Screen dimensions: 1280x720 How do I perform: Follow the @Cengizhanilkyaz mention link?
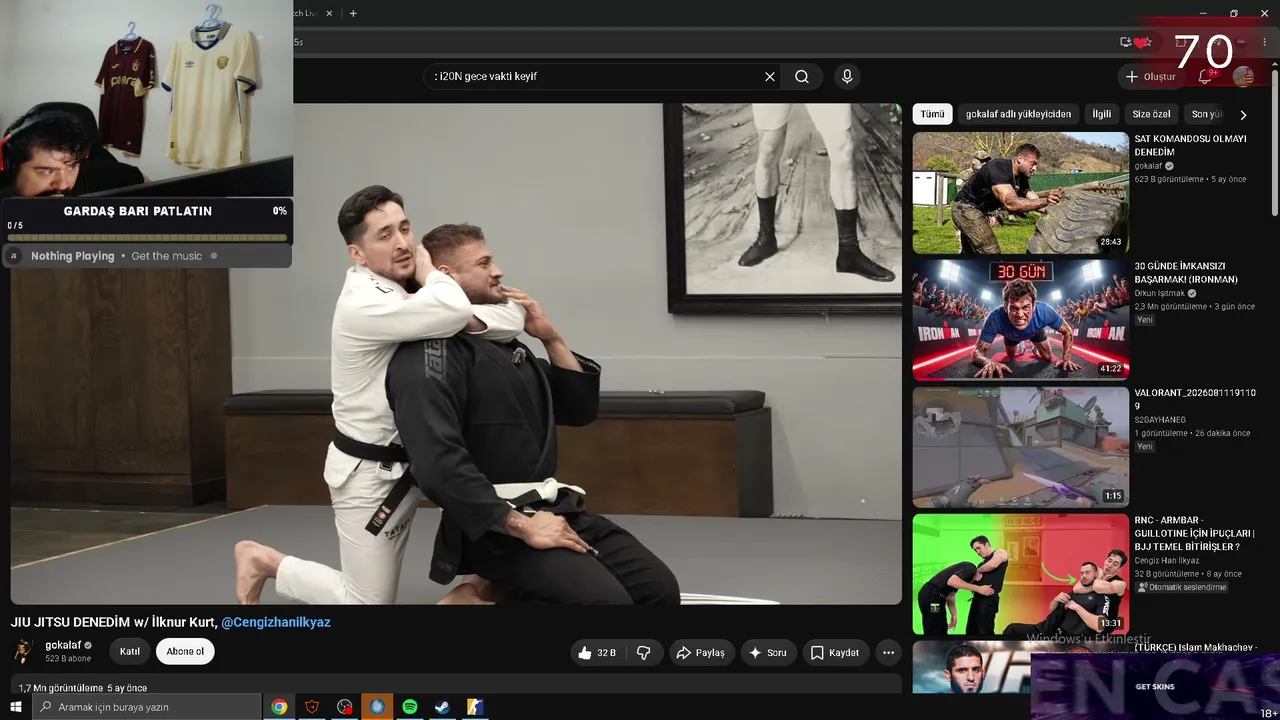pyautogui.click(x=276, y=622)
